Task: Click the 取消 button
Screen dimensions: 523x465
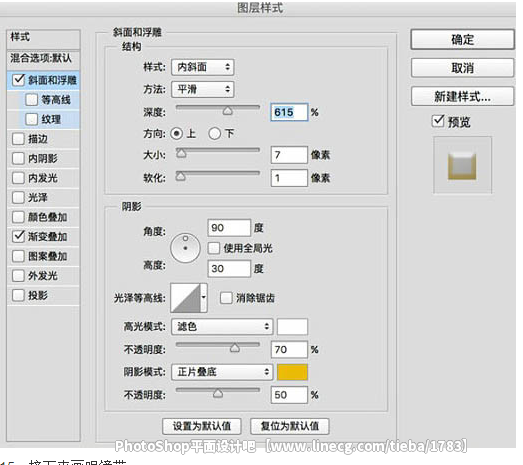Action: pyautogui.click(x=462, y=68)
